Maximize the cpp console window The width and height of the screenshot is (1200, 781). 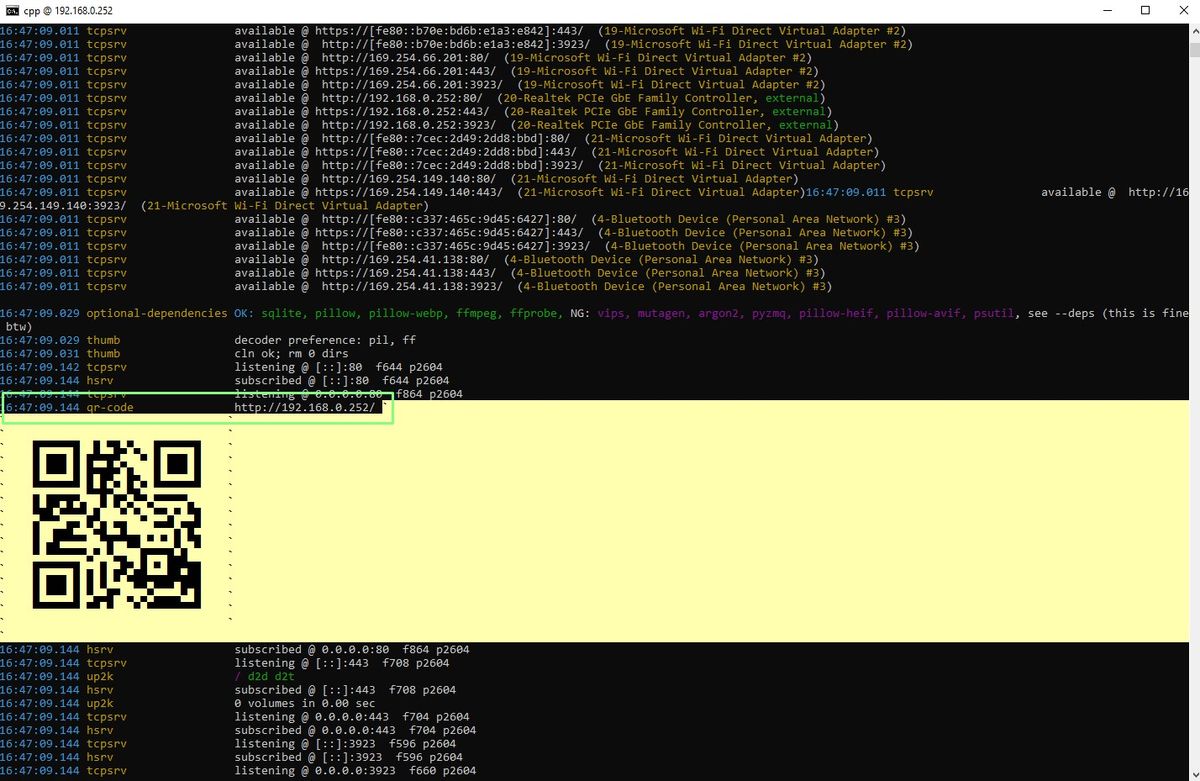(x=1145, y=11)
